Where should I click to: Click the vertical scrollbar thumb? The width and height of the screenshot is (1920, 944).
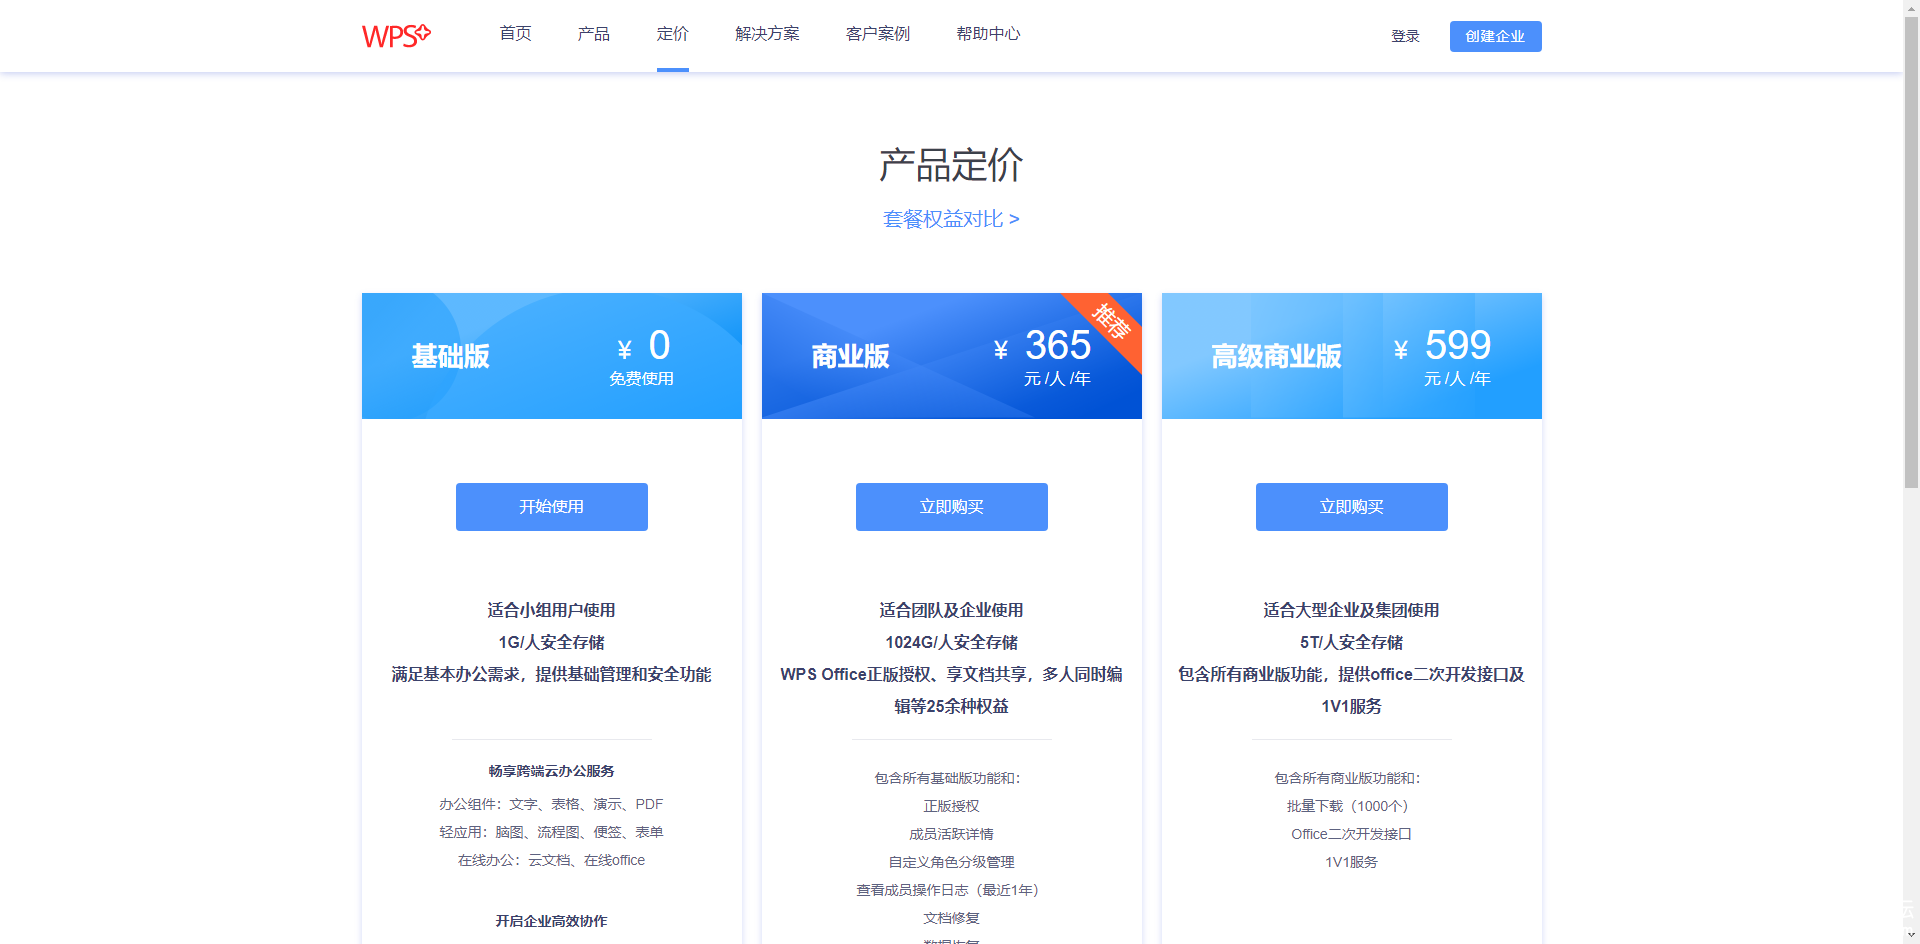[1911, 250]
